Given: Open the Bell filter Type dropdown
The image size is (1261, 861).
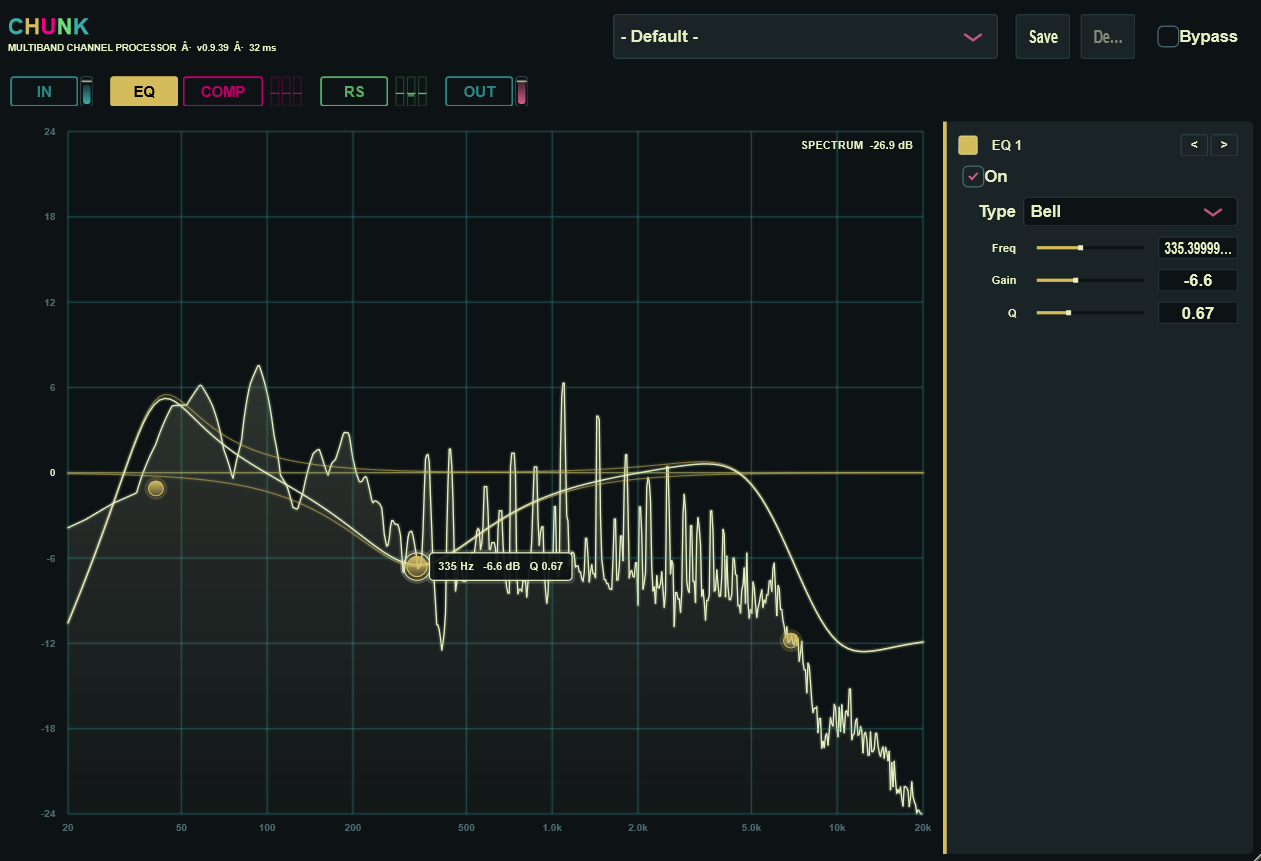Looking at the screenshot, I should (1130, 212).
